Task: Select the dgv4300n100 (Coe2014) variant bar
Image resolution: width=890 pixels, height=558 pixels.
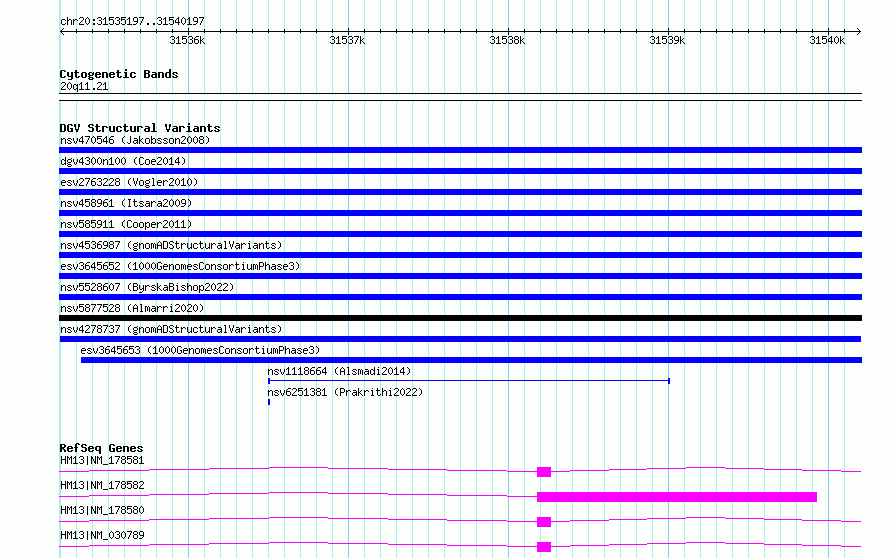Action: [460, 171]
